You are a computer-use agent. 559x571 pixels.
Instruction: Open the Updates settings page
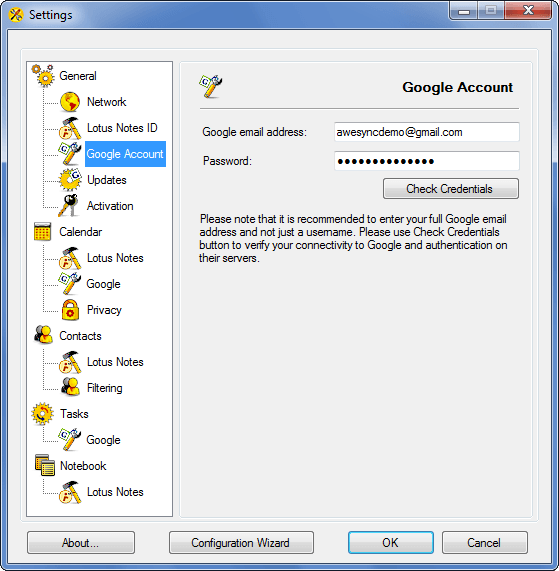coord(107,180)
